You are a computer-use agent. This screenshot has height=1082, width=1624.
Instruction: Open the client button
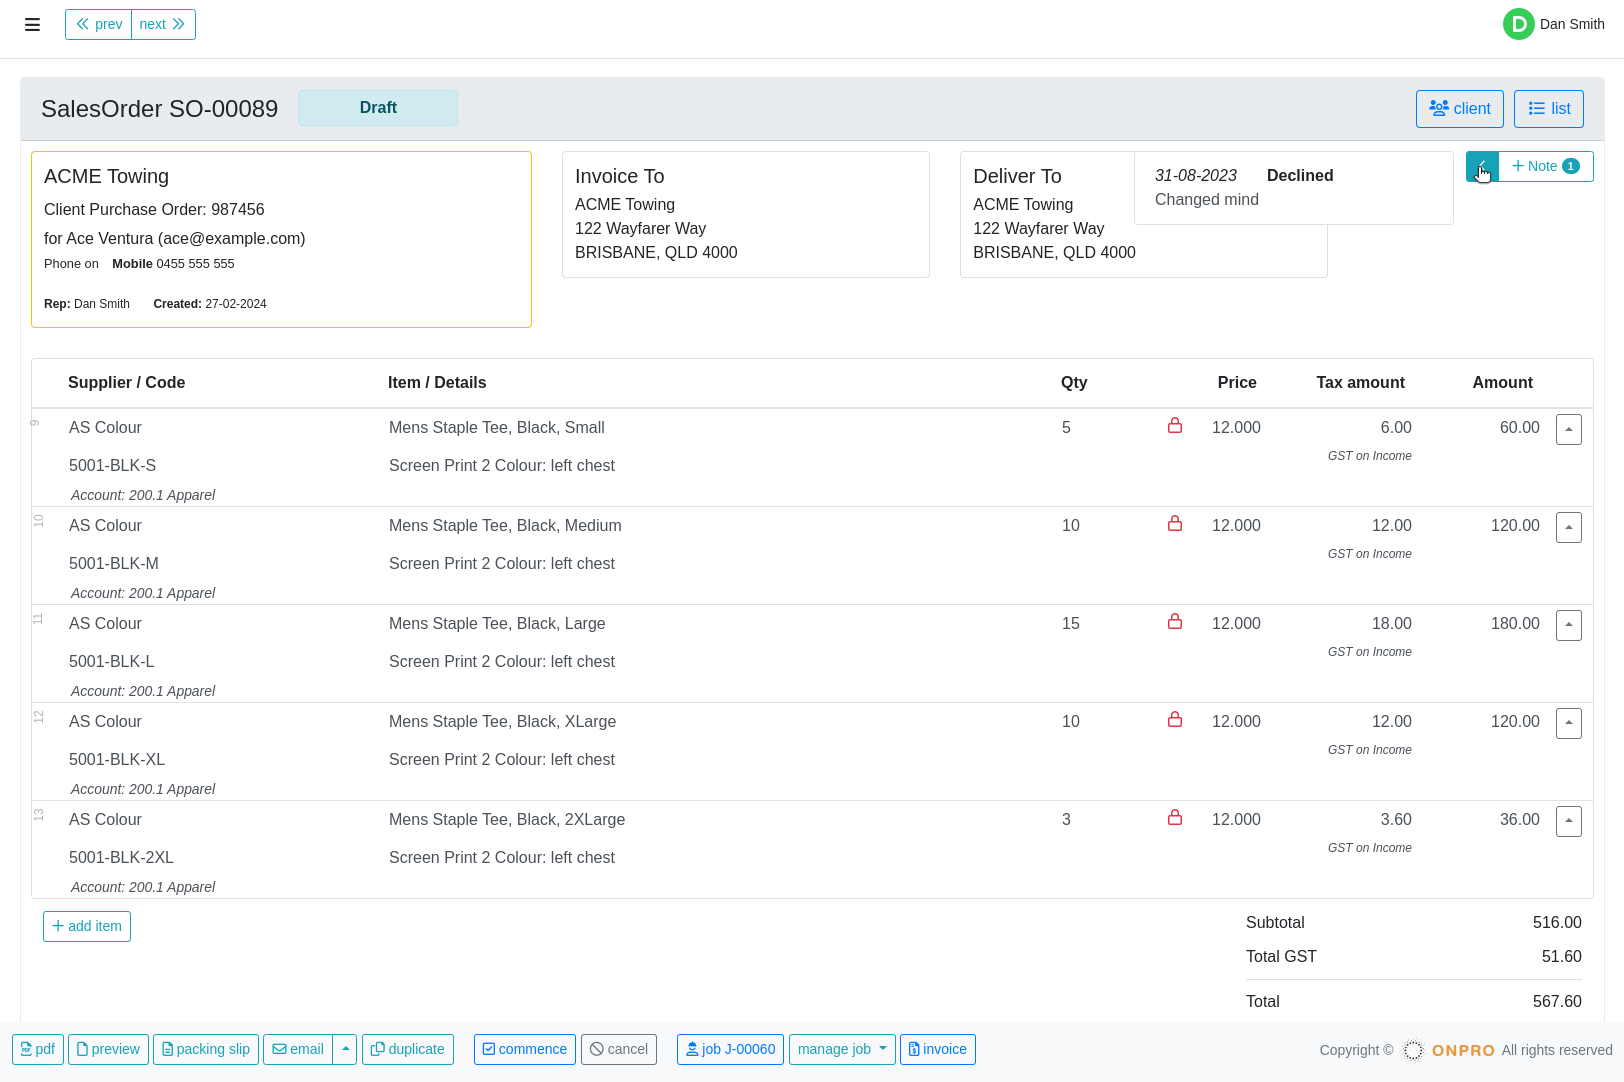coord(1459,109)
